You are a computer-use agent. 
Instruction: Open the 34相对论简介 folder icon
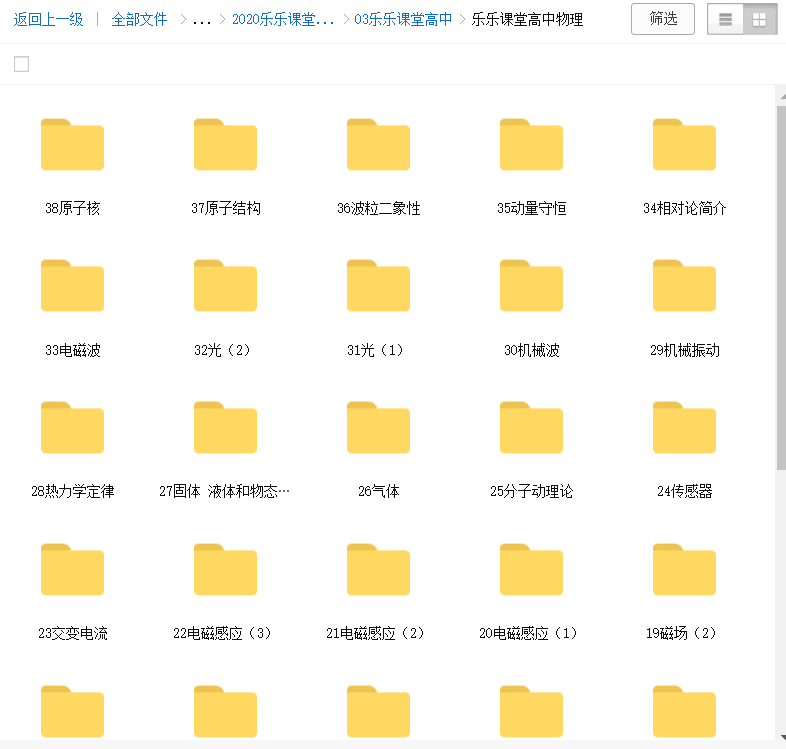[x=684, y=144]
